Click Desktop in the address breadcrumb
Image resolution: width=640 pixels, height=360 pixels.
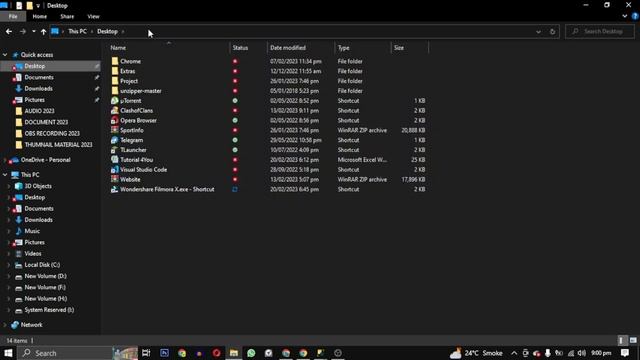(x=107, y=31)
